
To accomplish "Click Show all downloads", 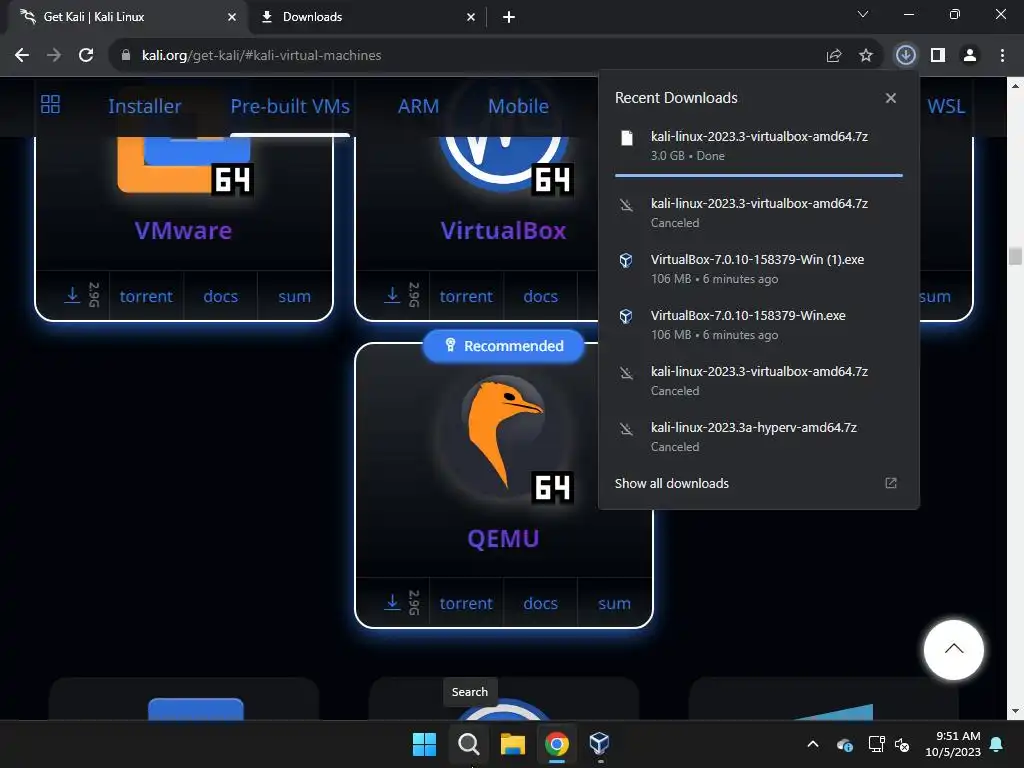I will pos(671,483).
